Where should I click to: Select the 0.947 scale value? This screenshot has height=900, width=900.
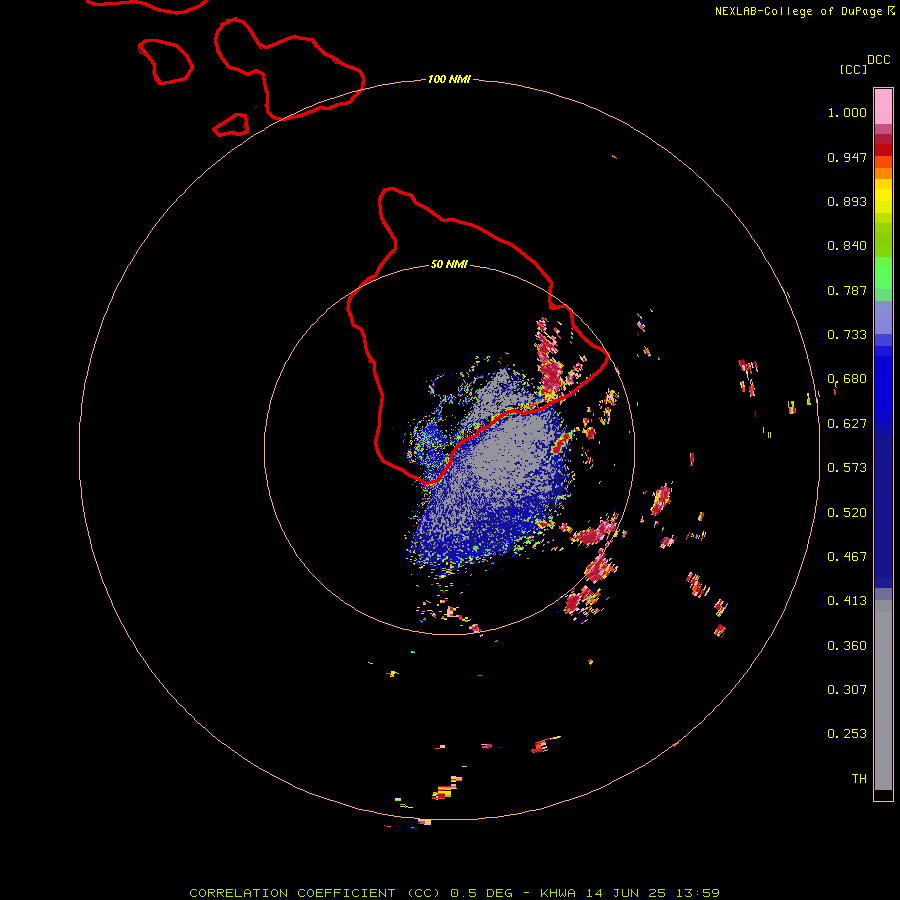847,157
